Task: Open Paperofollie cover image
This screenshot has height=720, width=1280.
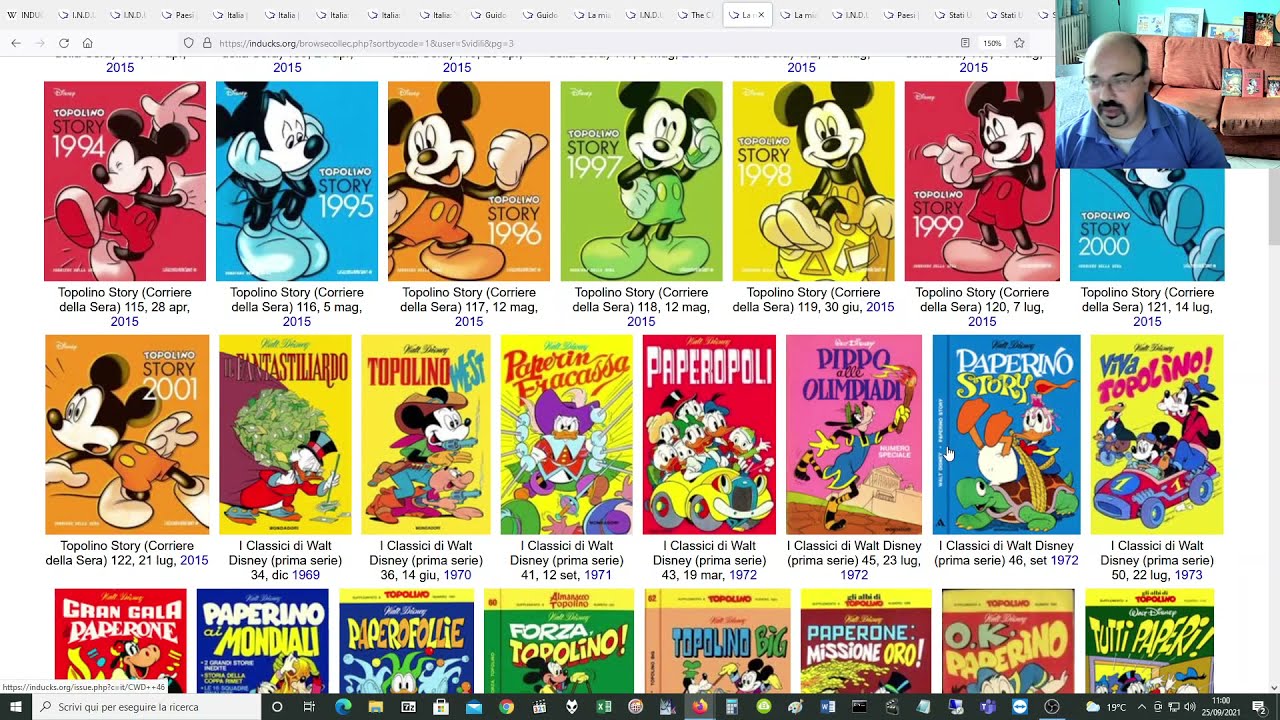Action: point(405,641)
